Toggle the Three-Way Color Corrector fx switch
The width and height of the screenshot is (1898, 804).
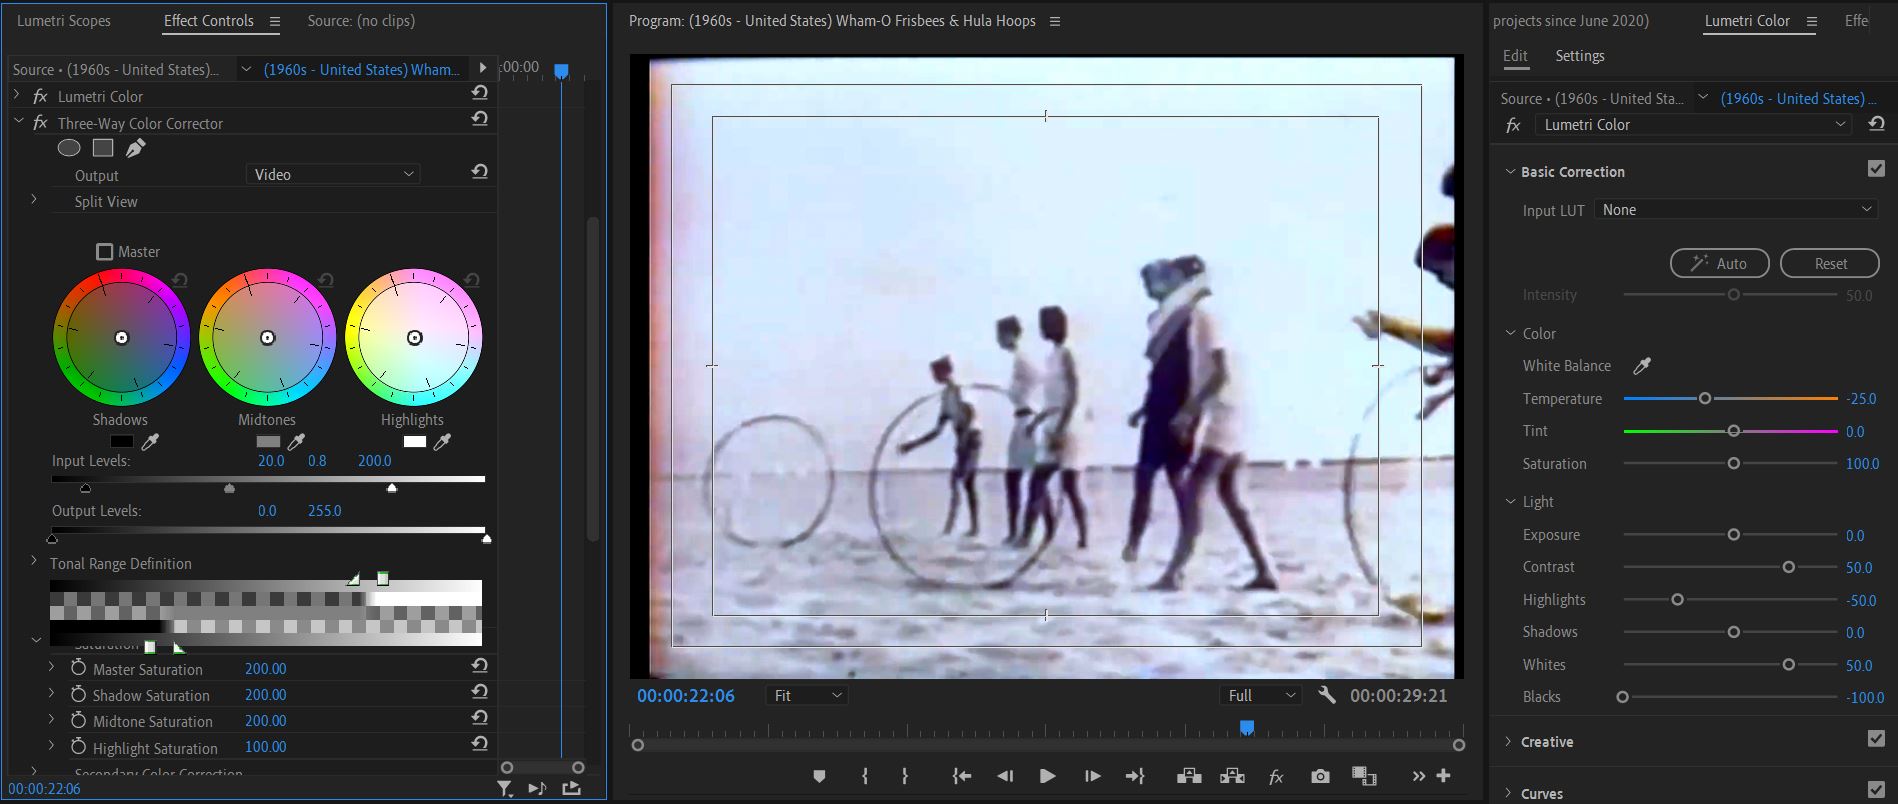[x=40, y=123]
